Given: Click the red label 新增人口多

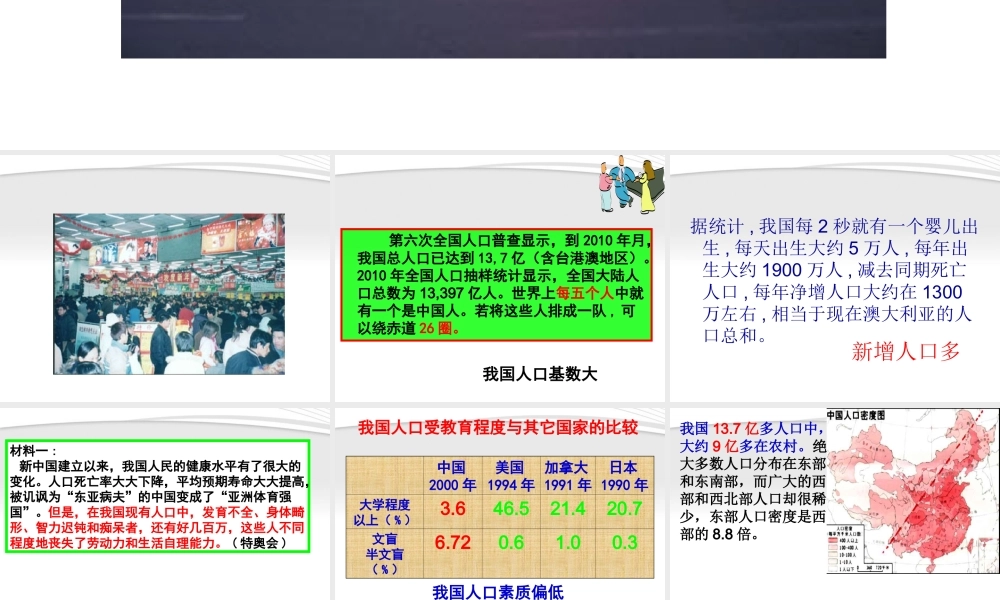Looking at the screenshot, I should pyautogui.click(x=906, y=351).
